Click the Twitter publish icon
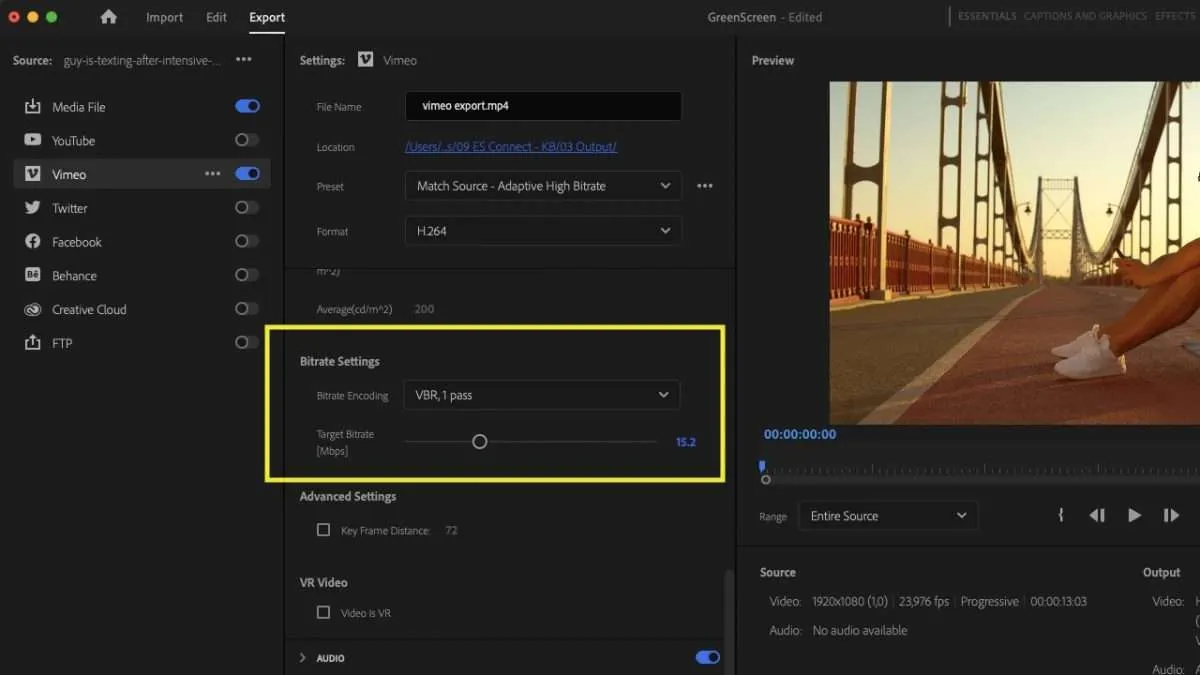1200x675 pixels. click(x=33, y=207)
